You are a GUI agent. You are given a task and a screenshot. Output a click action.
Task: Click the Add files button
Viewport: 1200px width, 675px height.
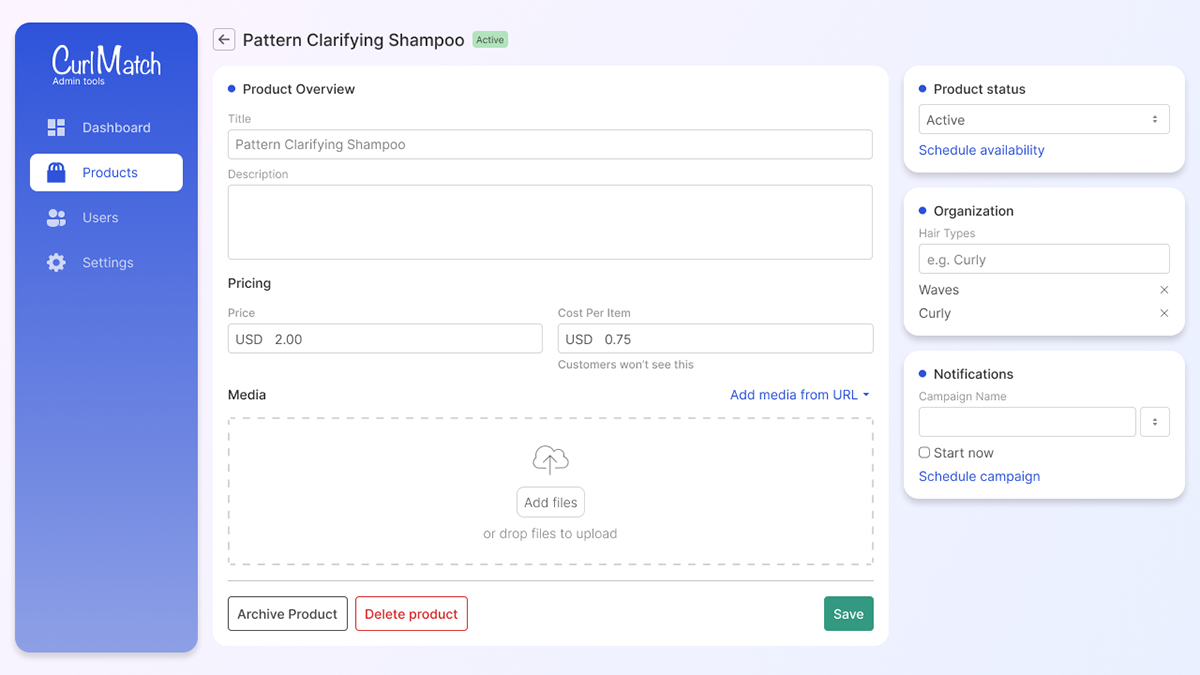pyautogui.click(x=551, y=503)
